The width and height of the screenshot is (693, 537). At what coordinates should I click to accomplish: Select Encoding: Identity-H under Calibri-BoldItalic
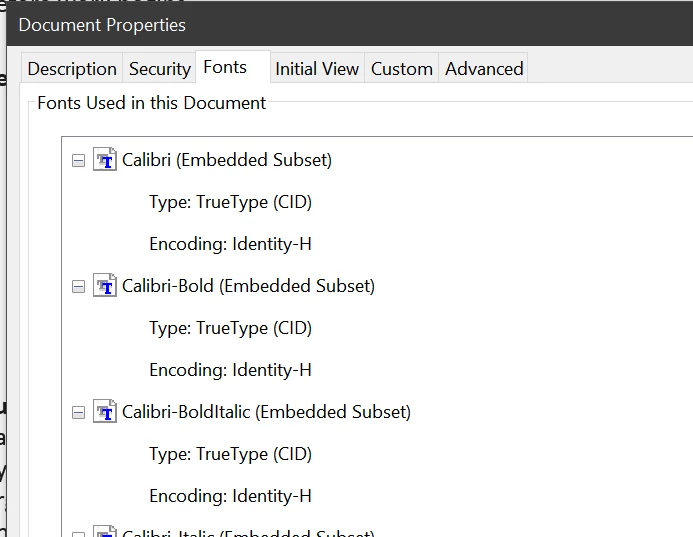pyautogui.click(x=231, y=496)
